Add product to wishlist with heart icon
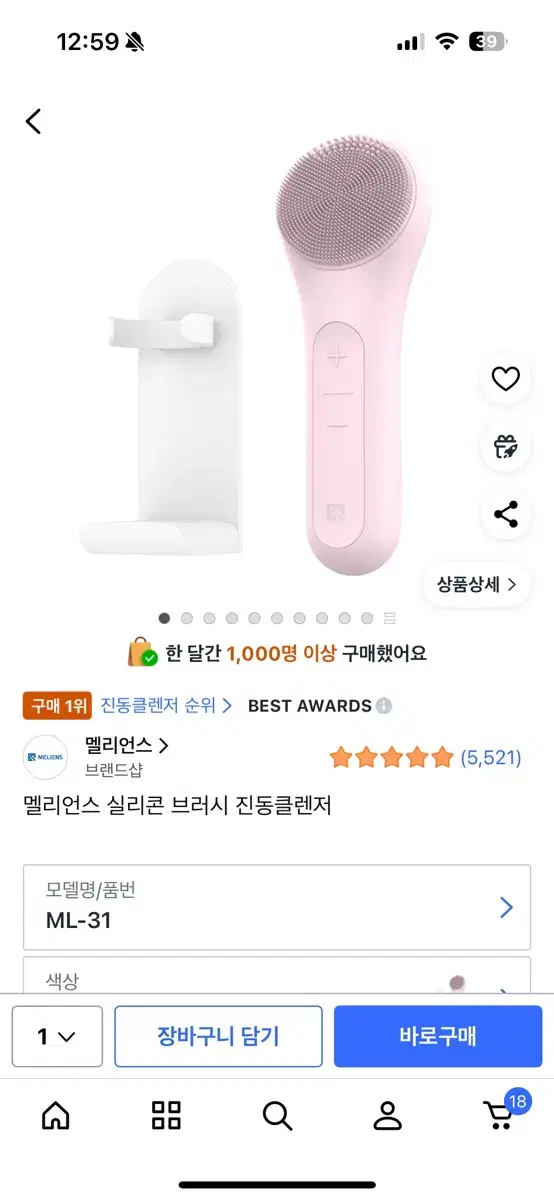The height and width of the screenshot is (1200, 554). pos(506,379)
